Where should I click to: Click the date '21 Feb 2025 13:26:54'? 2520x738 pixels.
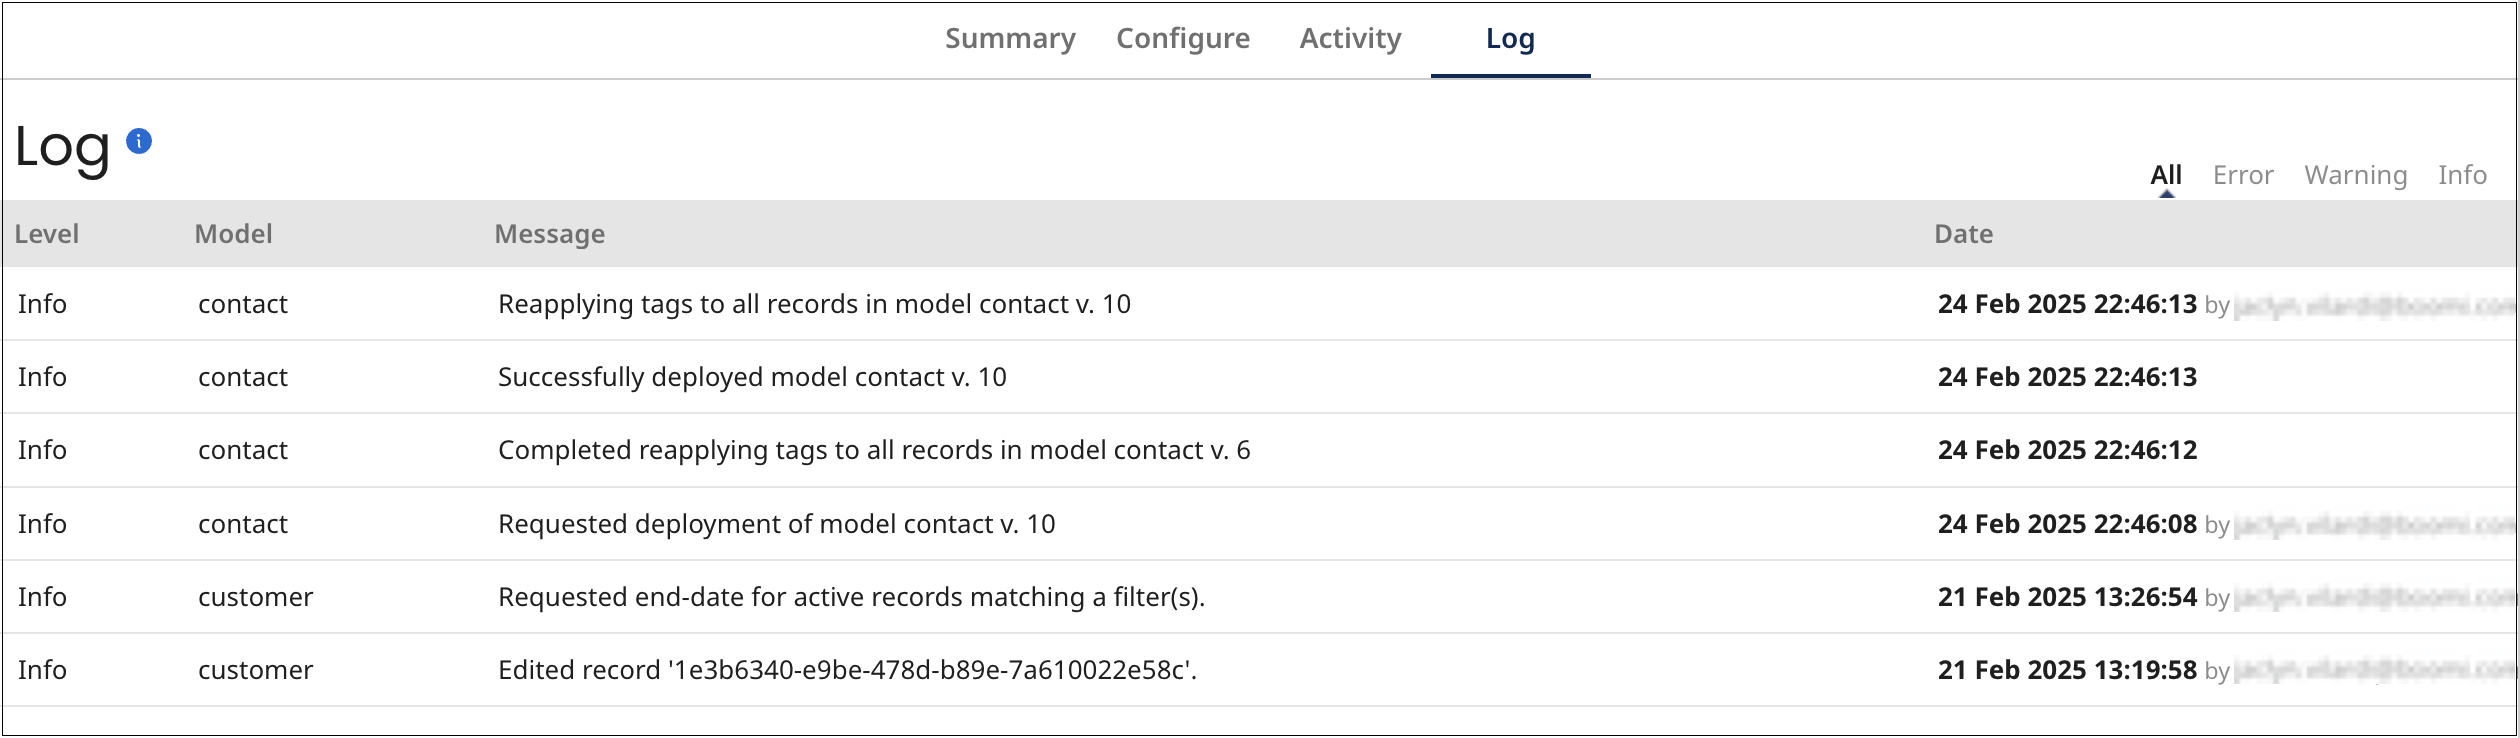(2064, 596)
